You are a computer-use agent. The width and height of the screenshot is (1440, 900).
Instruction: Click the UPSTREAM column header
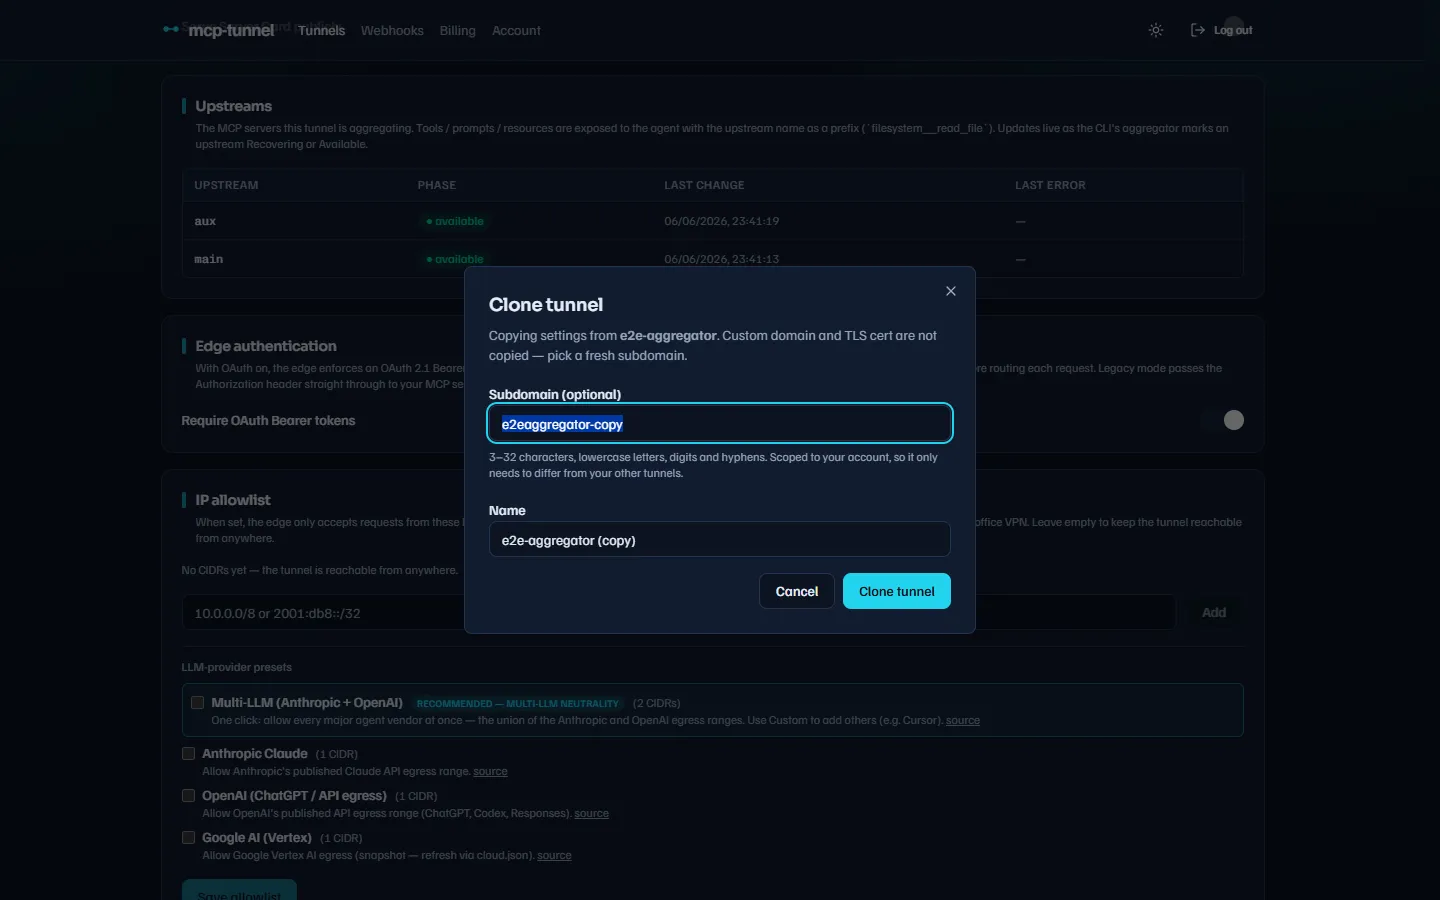click(226, 185)
